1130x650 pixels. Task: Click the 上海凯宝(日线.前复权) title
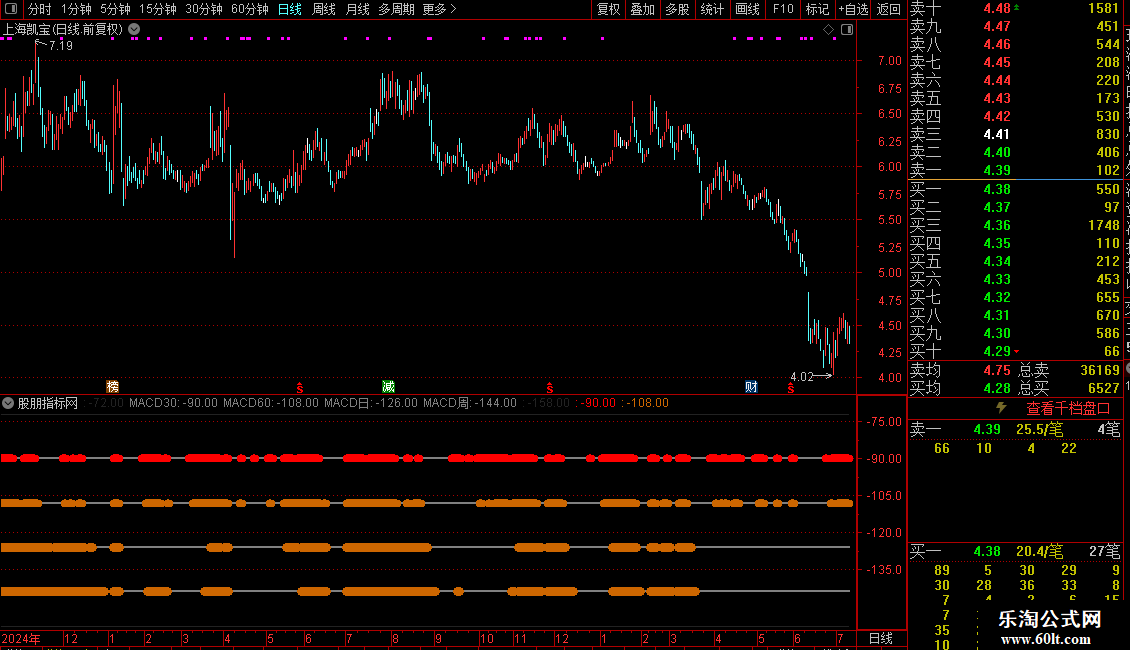point(63,30)
